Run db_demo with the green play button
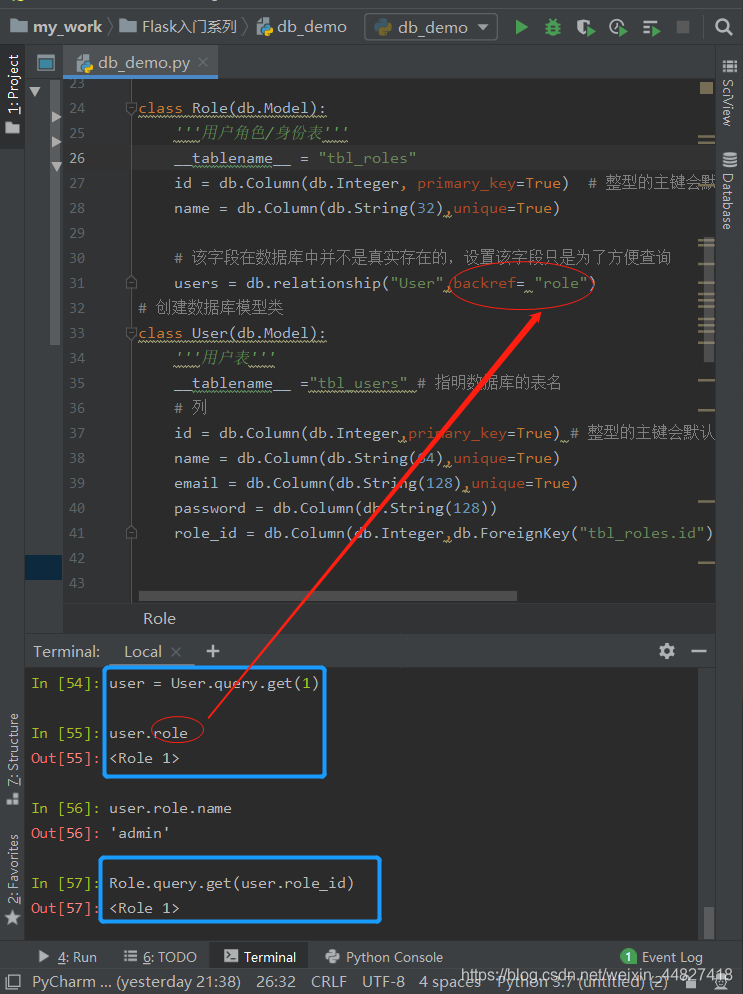Image resolution: width=743 pixels, height=994 pixels. pyautogui.click(x=522, y=27)
